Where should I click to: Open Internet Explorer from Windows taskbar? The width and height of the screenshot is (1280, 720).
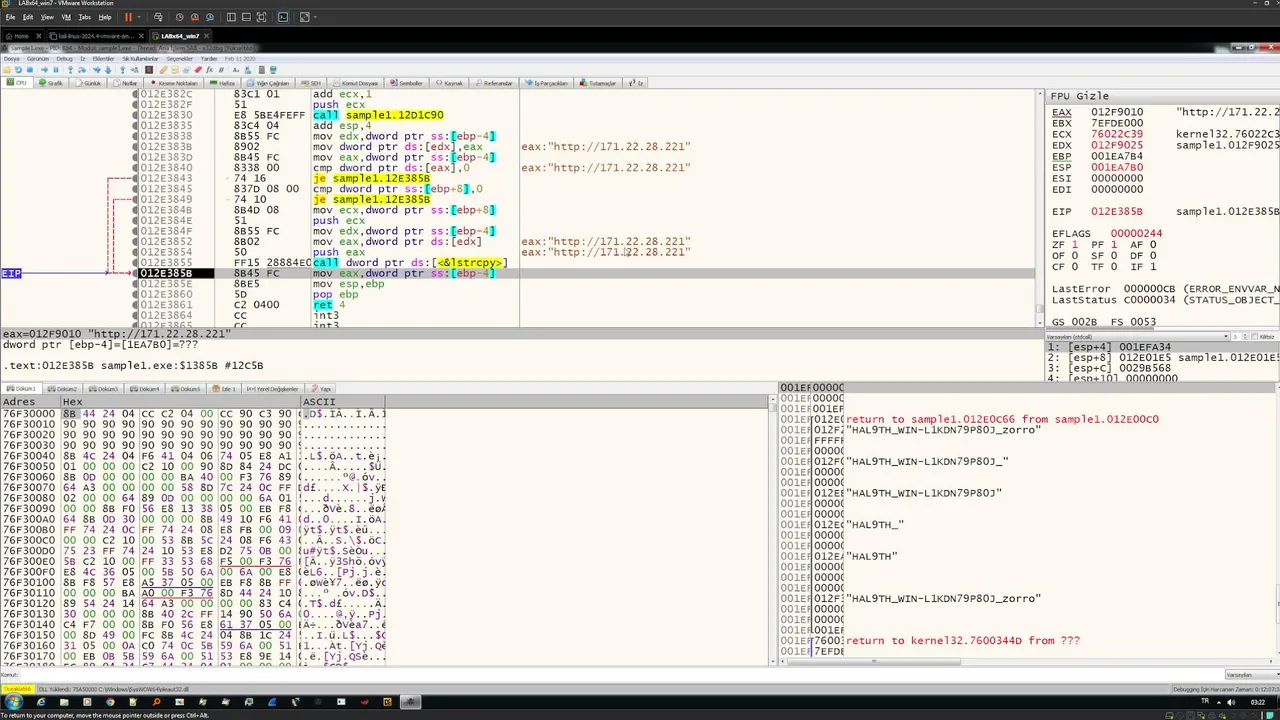pyautogui.click(x=41, y=702)
